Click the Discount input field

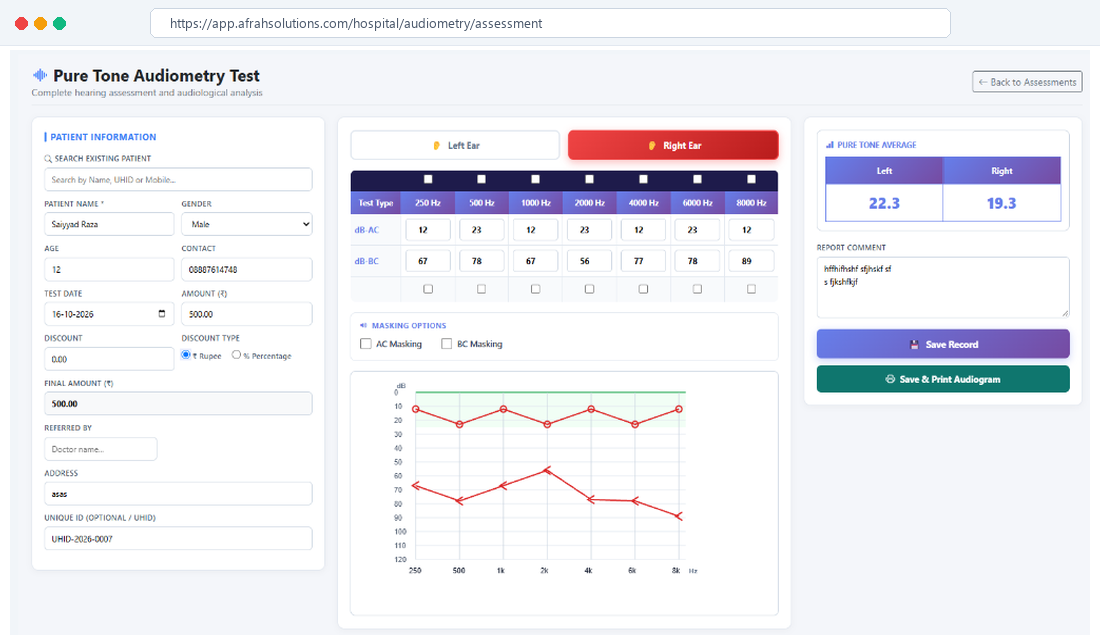(109, 359)
